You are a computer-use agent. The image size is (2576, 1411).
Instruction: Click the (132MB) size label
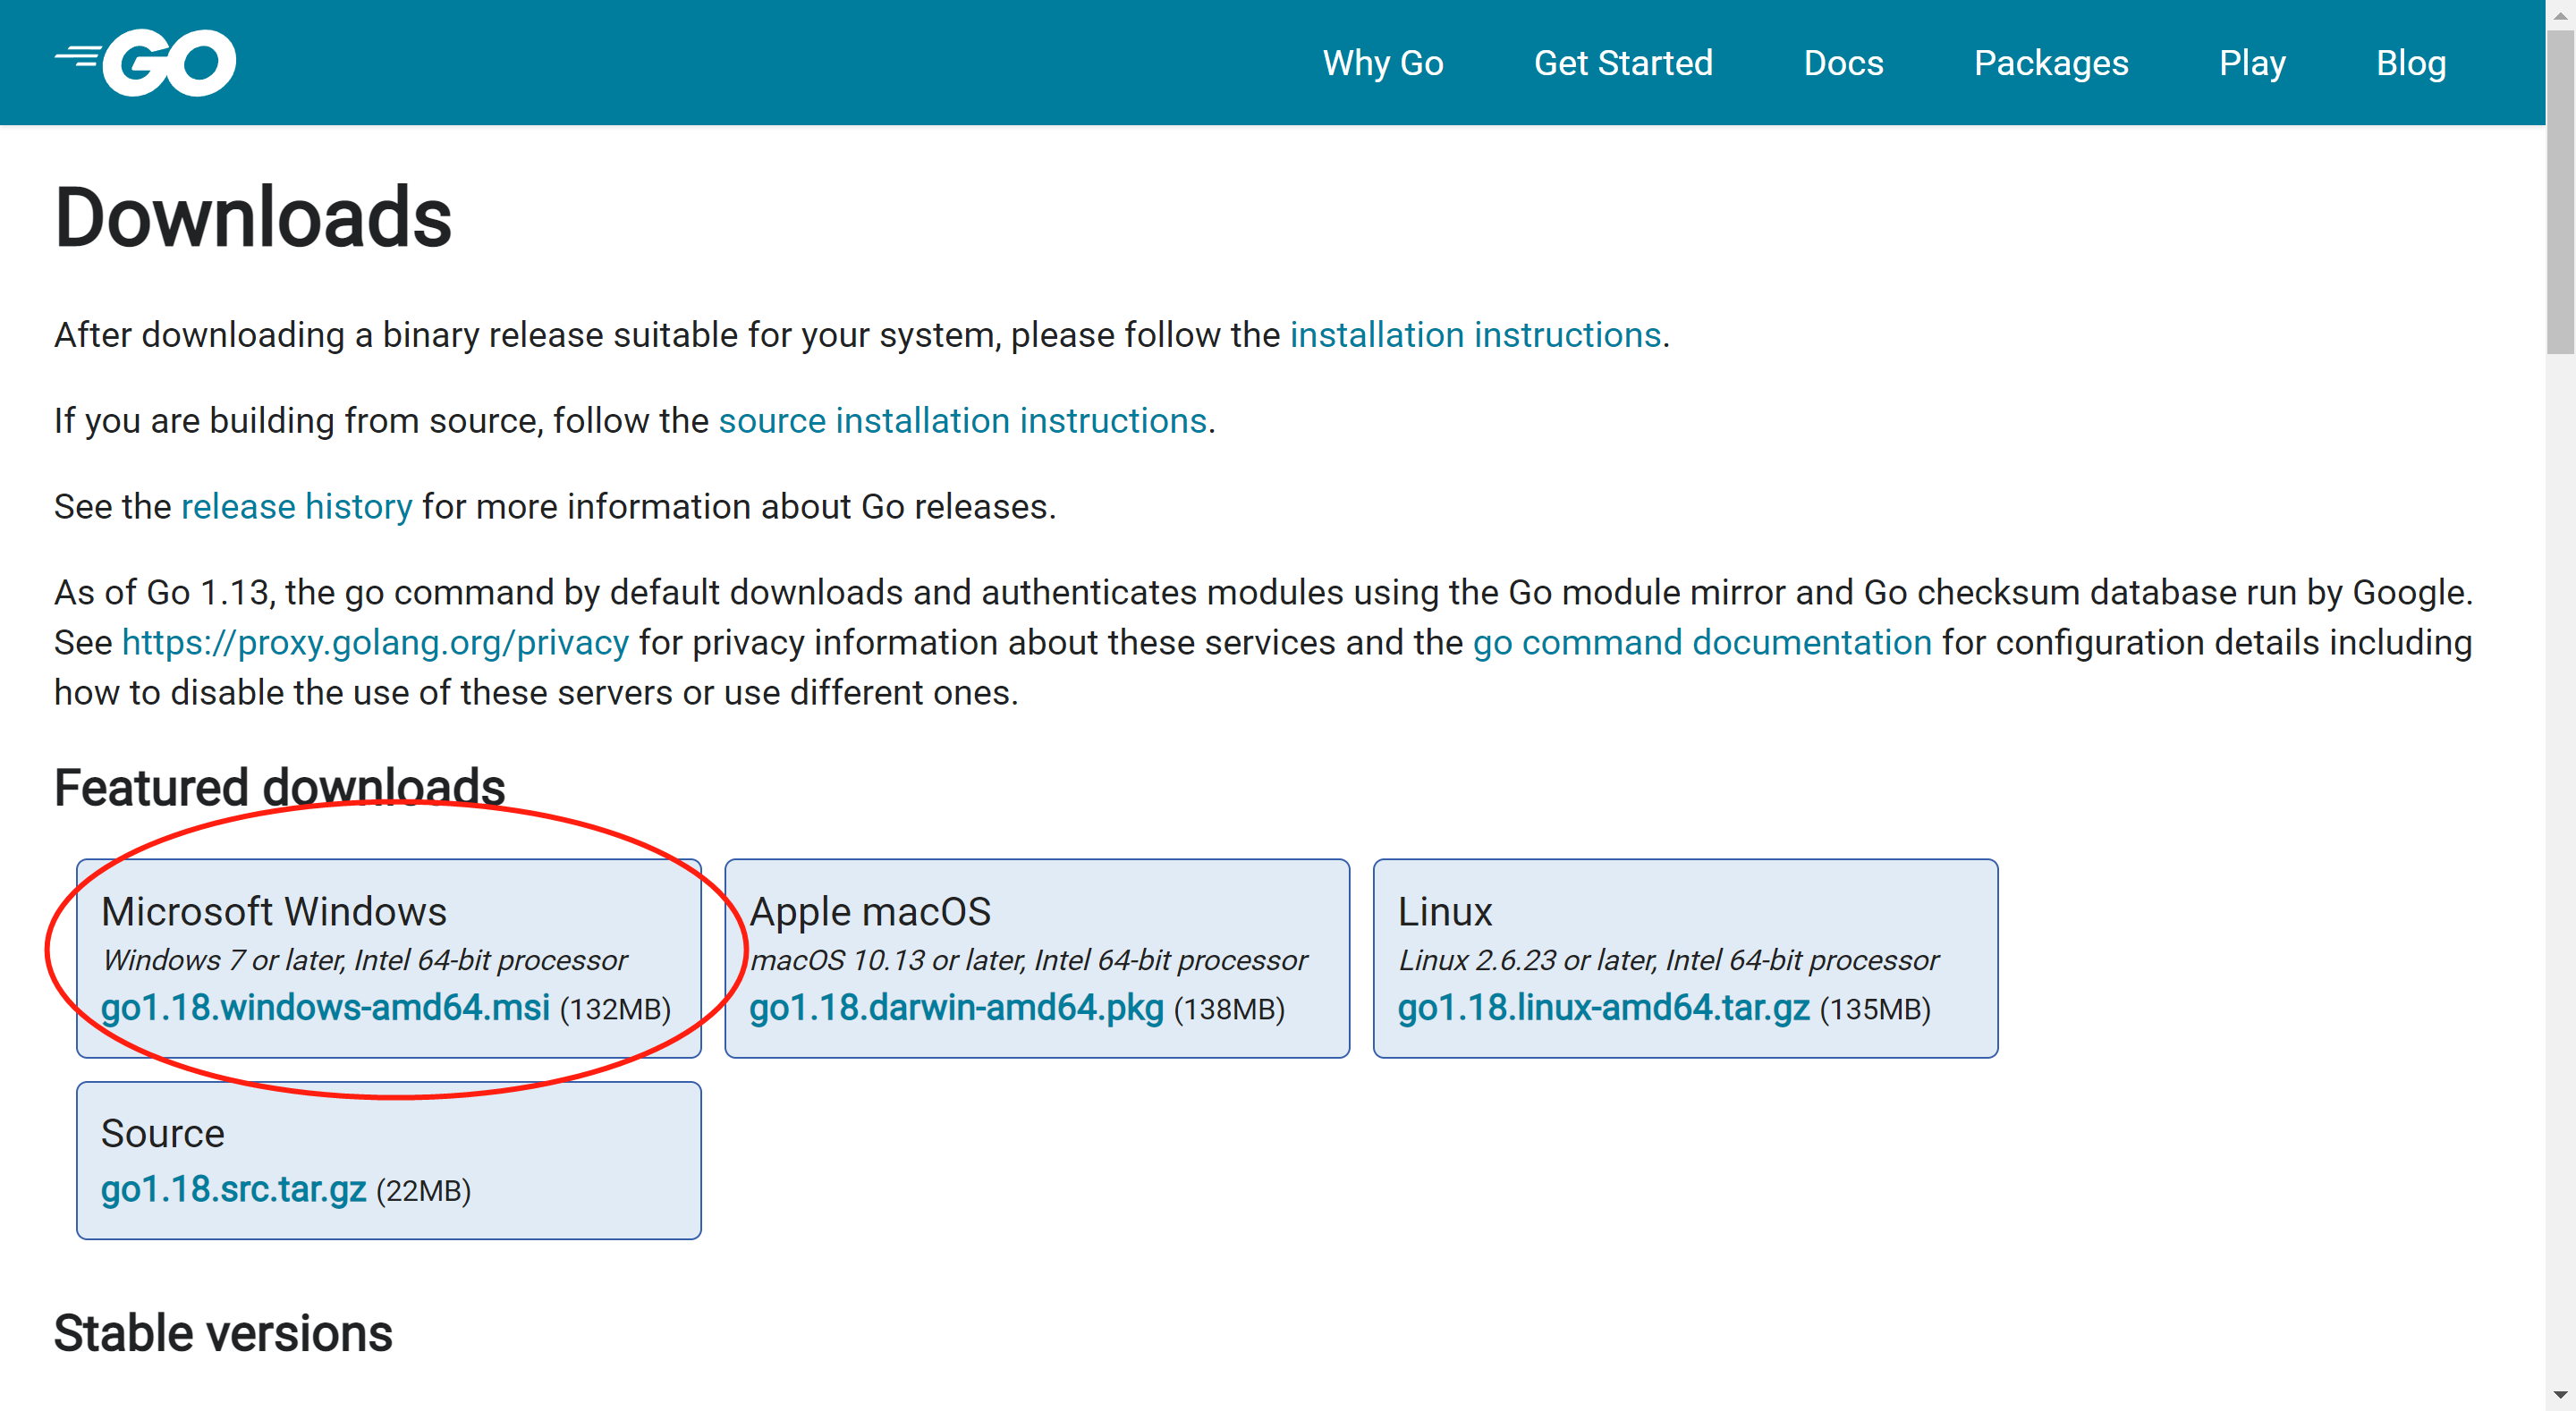615,1010
